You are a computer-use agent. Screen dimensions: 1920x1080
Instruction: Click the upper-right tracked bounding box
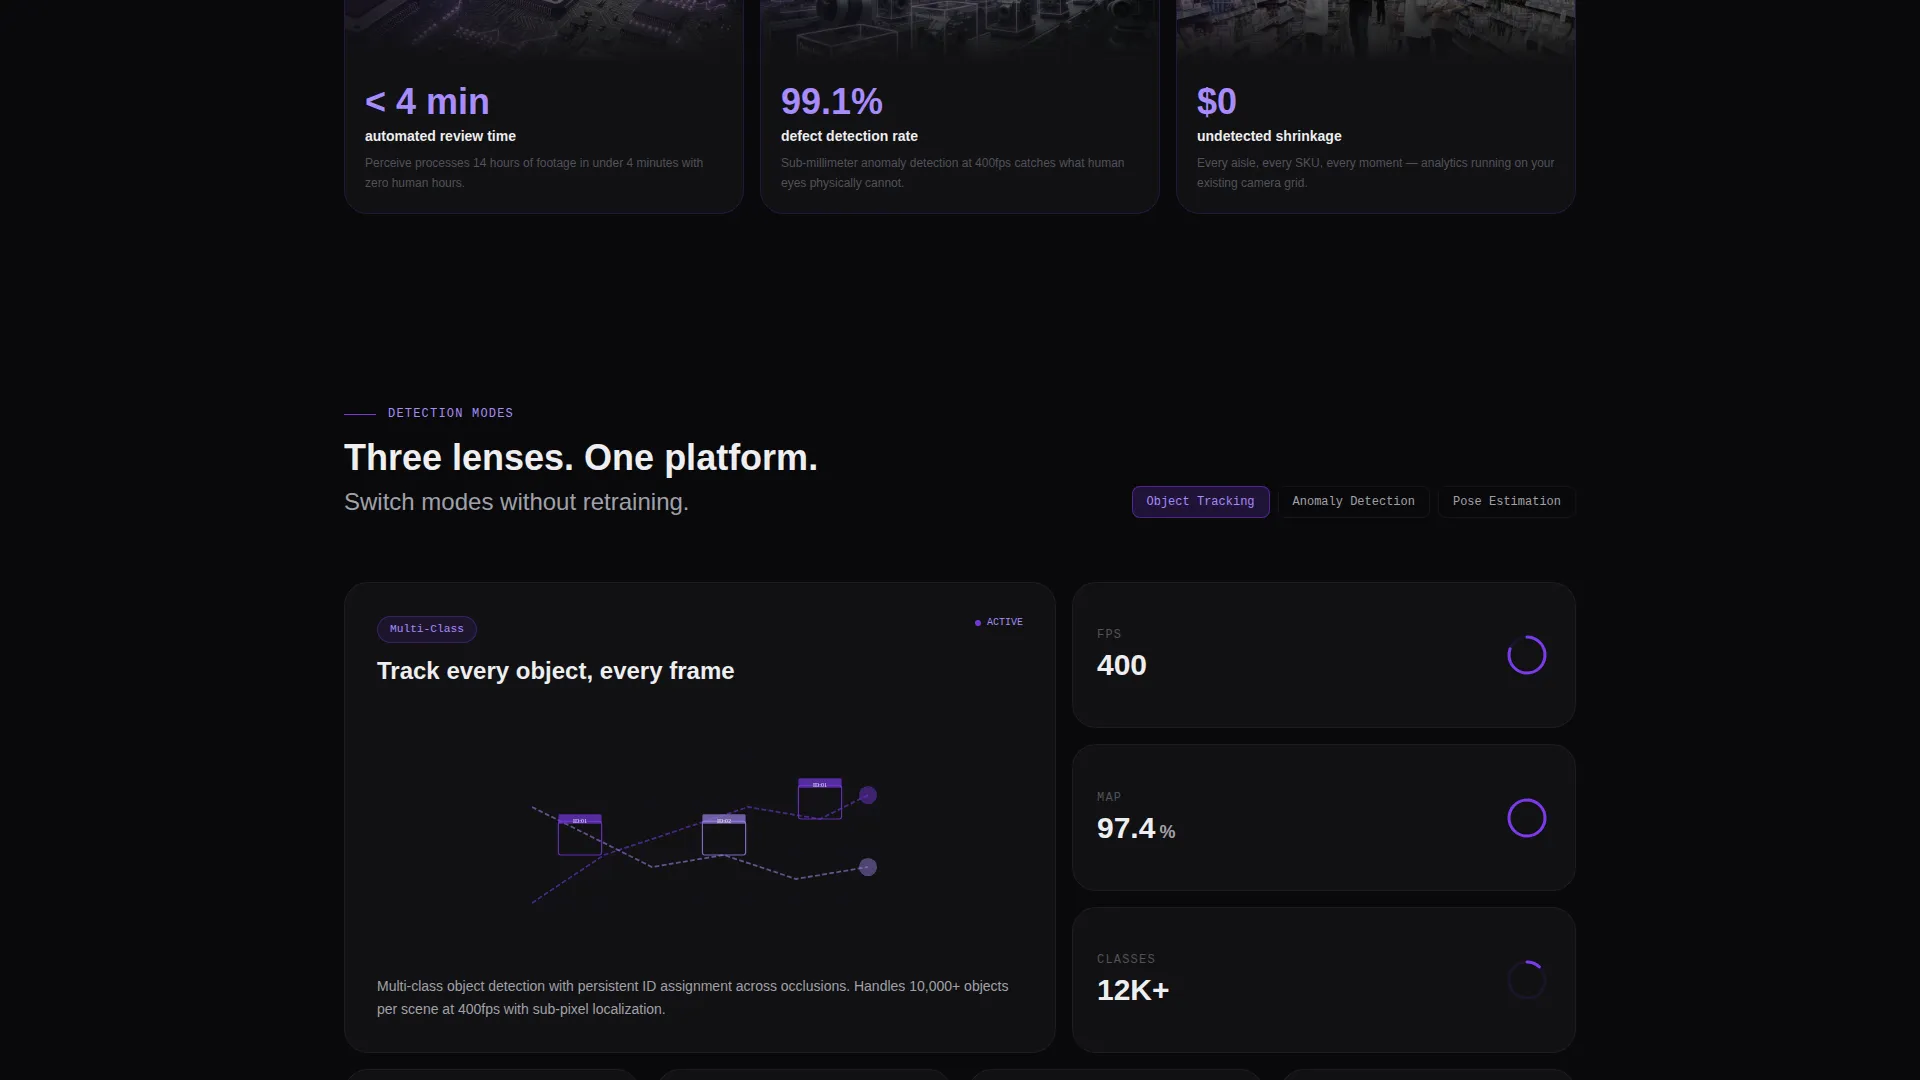click(820, 799)
